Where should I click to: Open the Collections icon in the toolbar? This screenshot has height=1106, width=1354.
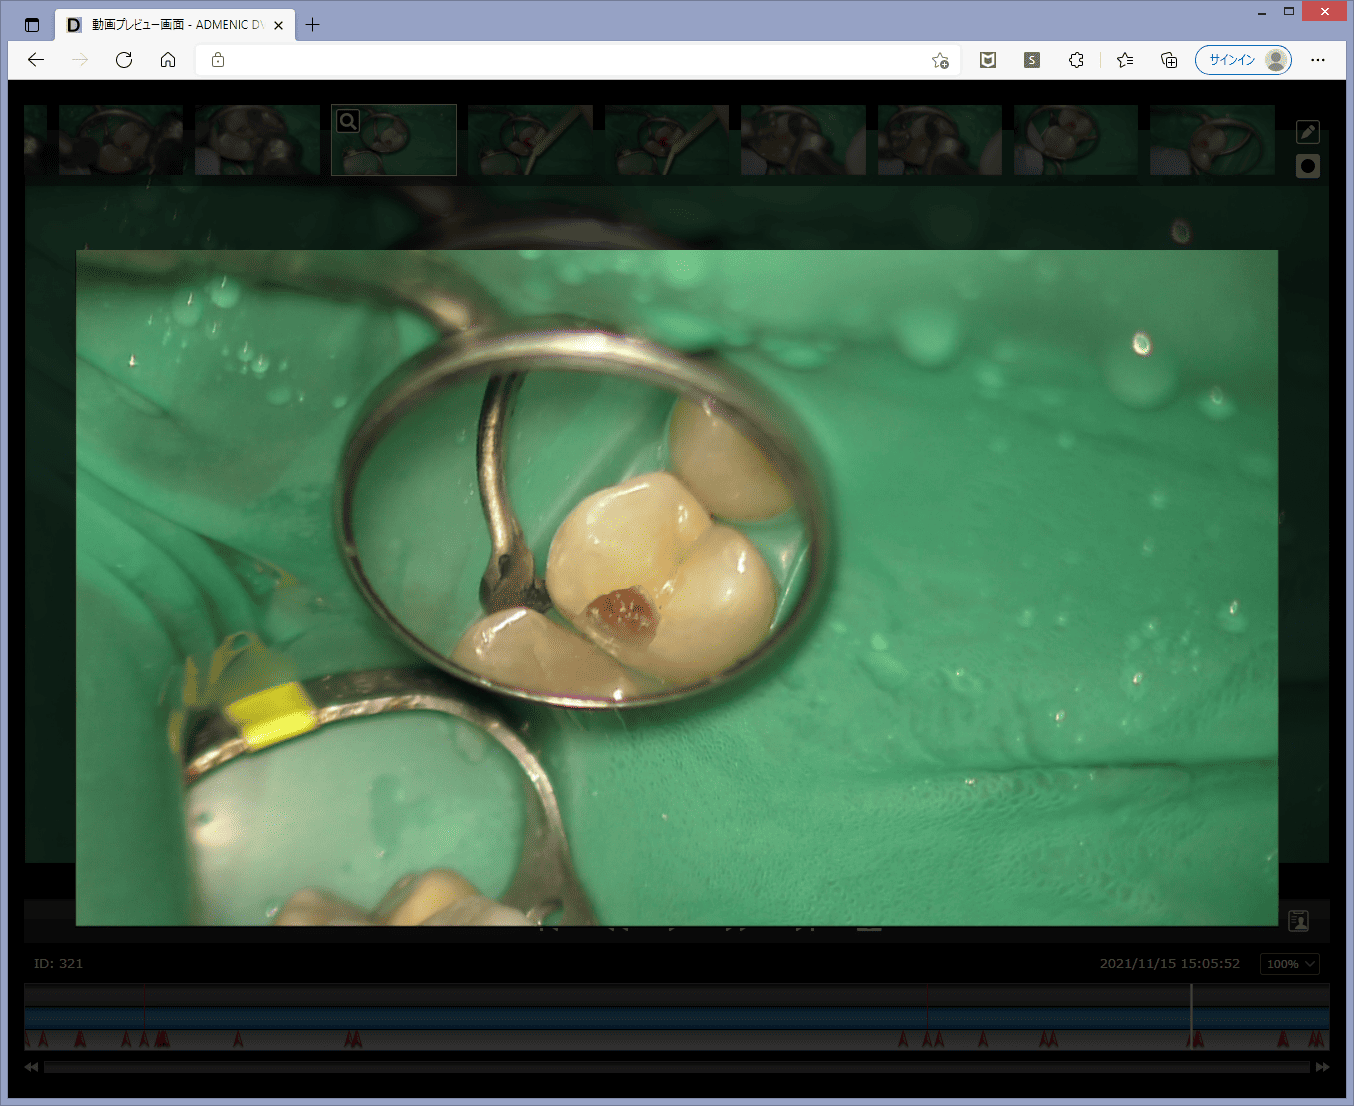1168,60
